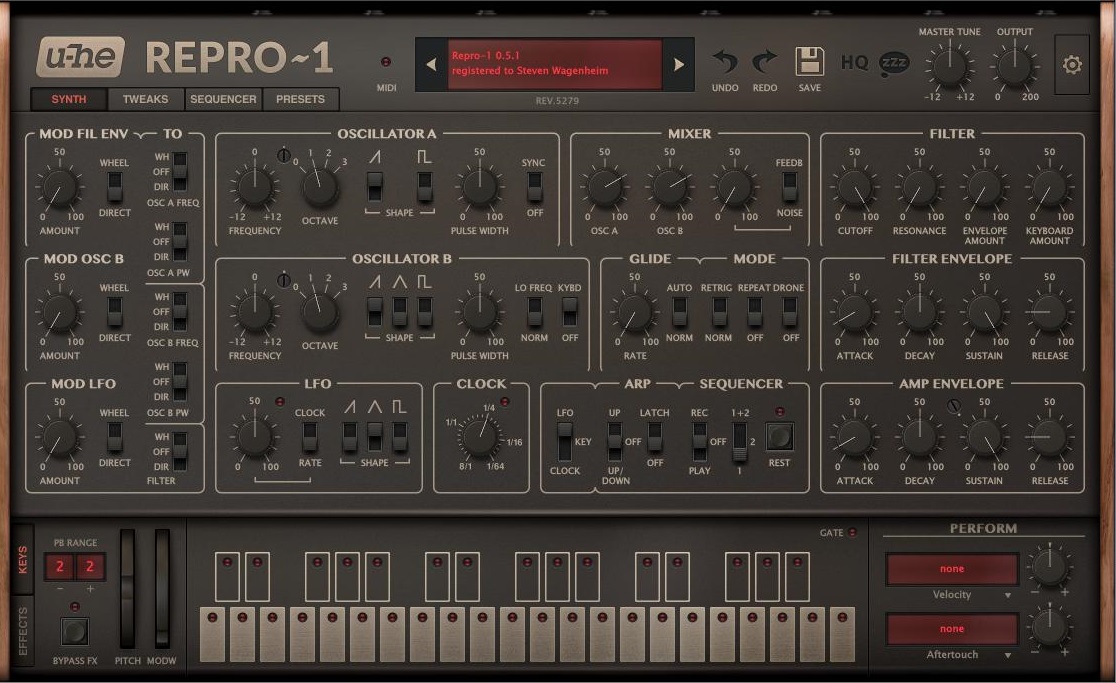
Task: Toggle the DRONE mode switch
Action: [x=790, y=312]
